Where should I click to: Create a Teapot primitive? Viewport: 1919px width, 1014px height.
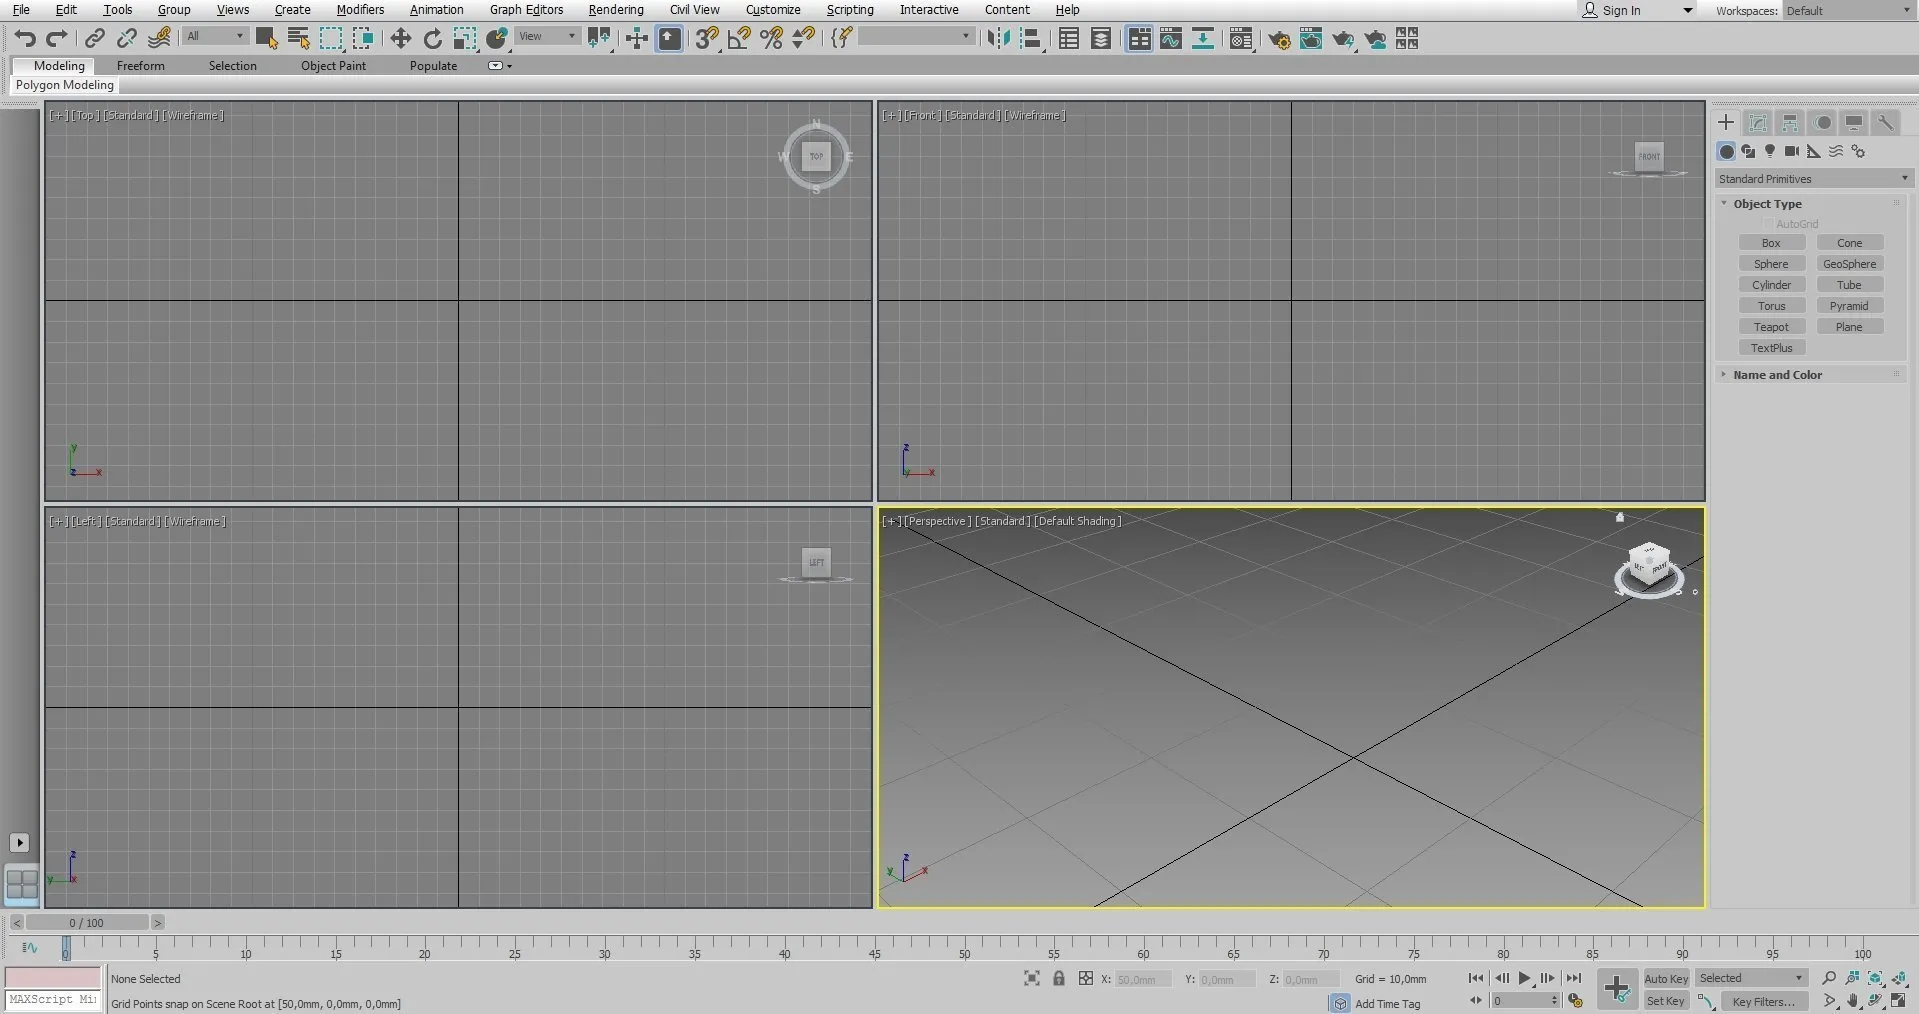(x=1771, y=327)
